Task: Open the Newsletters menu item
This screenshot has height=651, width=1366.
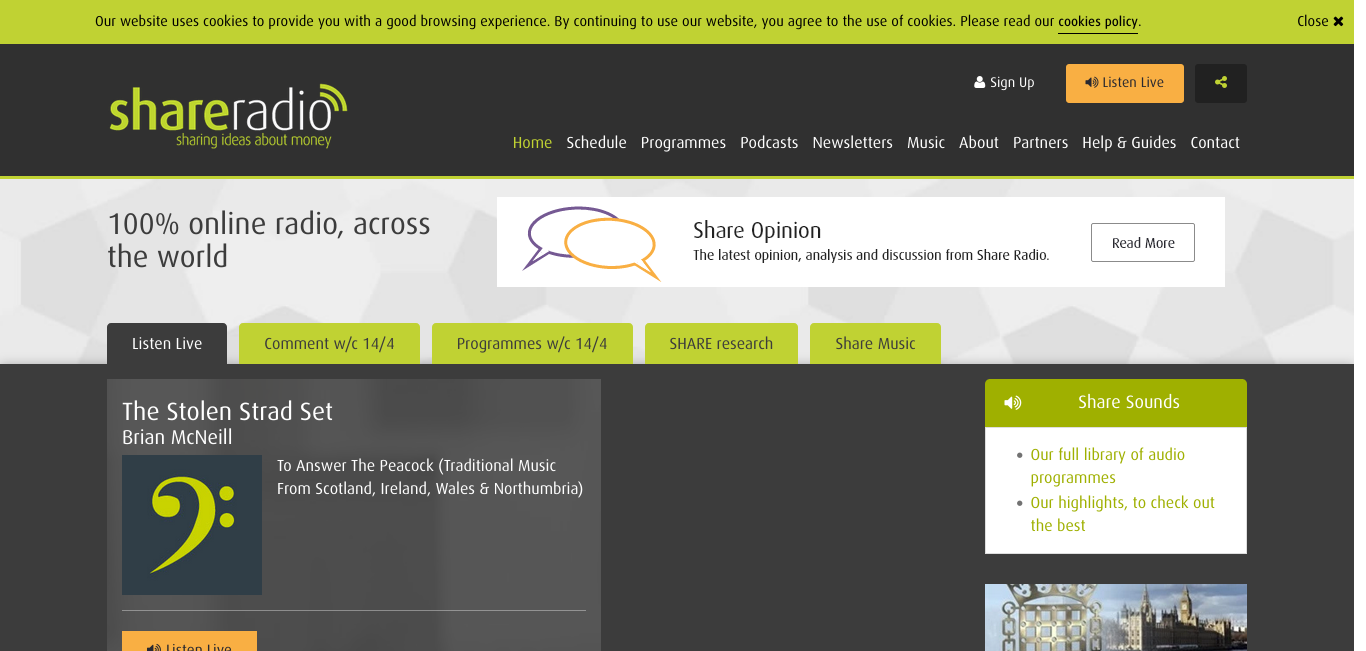Action: (x=852, y=143)
